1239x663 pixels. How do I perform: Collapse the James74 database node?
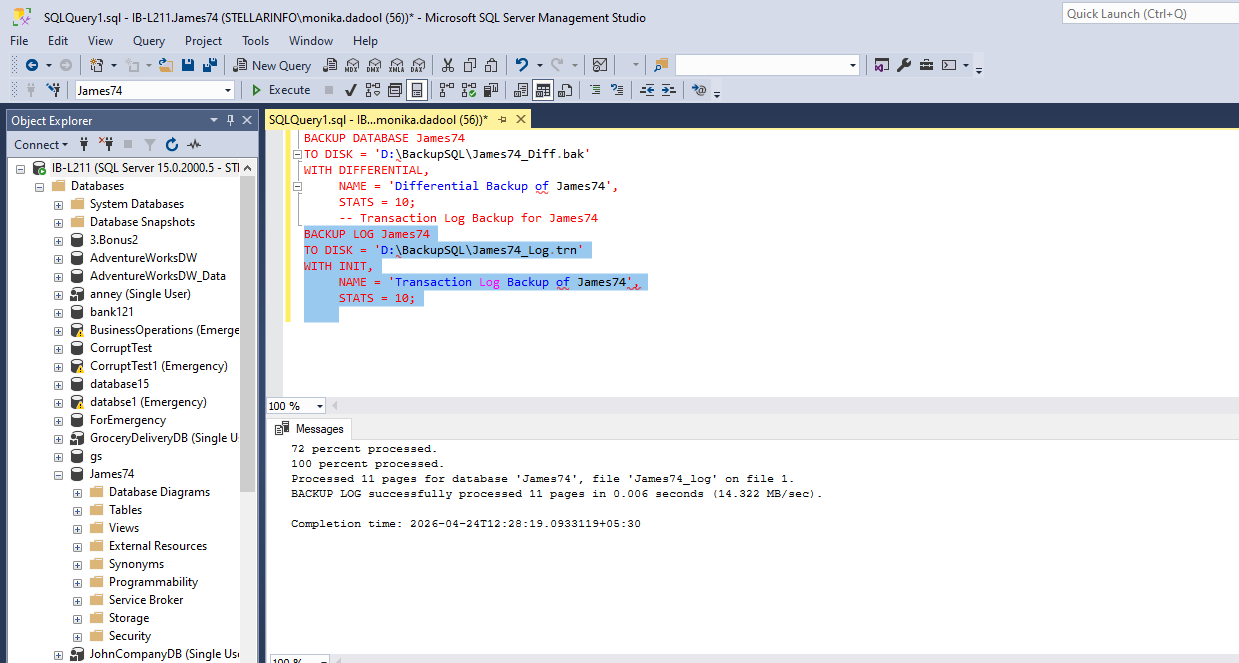pos(58,474)
